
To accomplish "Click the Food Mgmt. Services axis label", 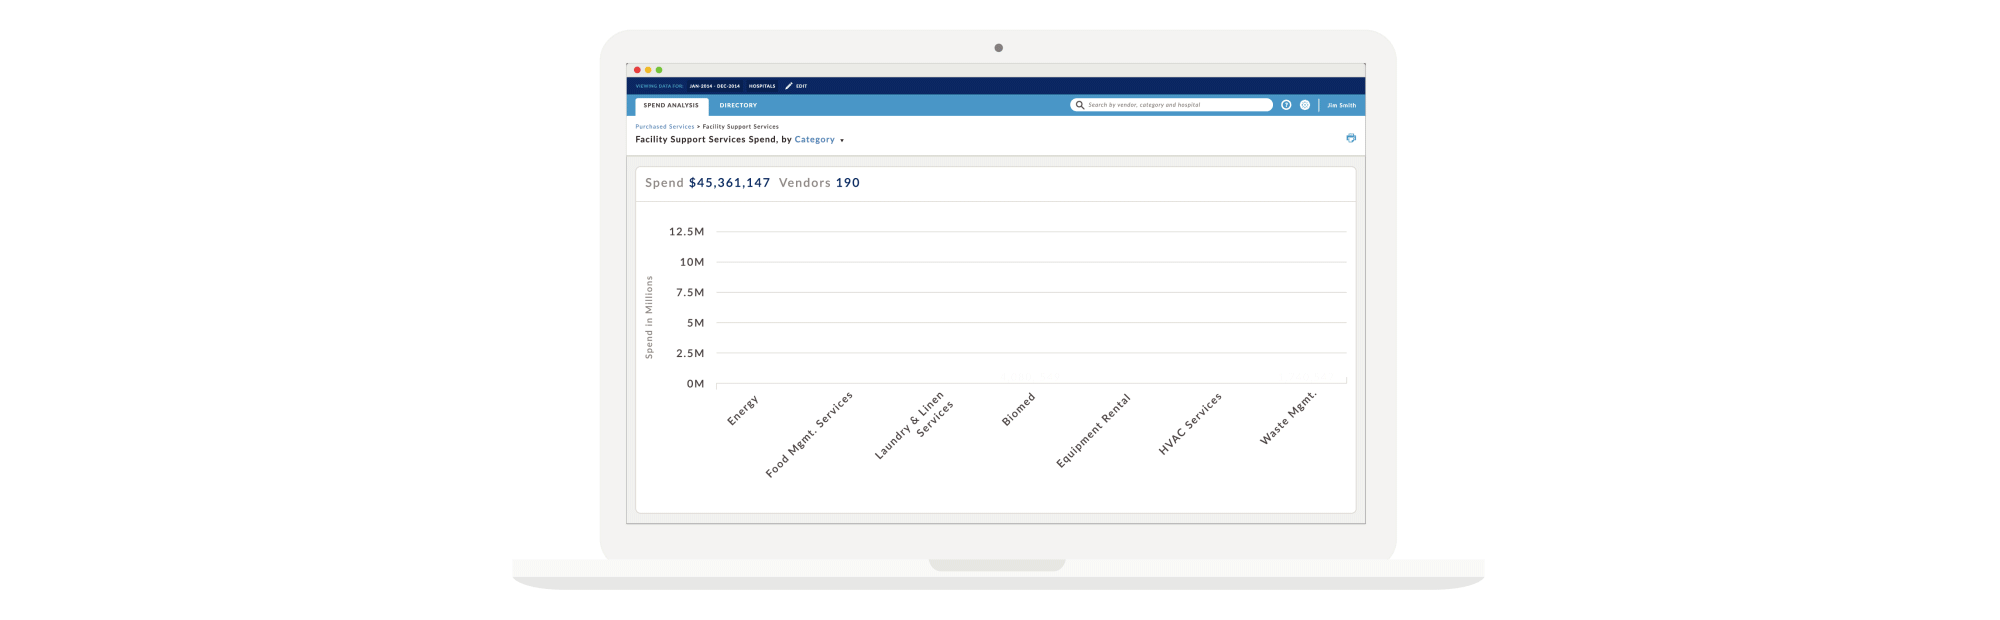I will [x=809, y=434].
